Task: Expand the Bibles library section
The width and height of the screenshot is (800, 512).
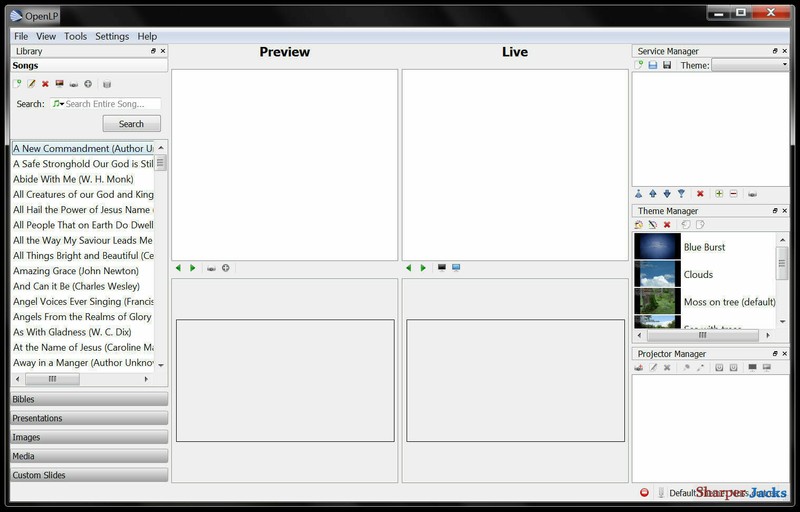Action: point(89,399)
